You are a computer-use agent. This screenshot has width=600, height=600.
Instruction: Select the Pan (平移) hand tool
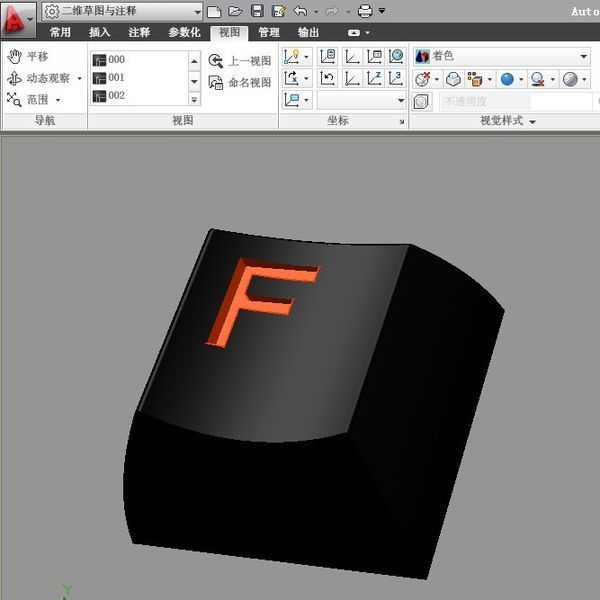28,56
